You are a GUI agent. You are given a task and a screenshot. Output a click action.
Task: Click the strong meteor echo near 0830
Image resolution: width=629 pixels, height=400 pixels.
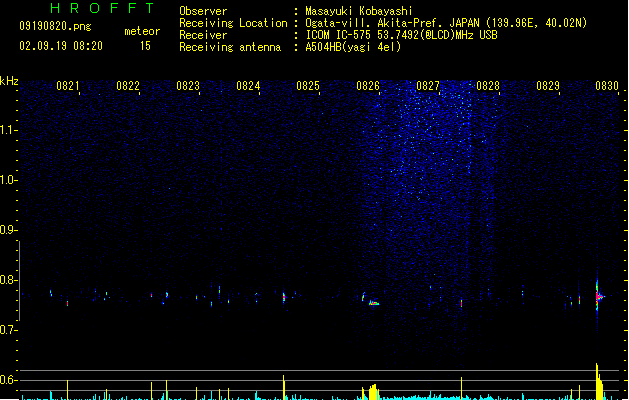pyautogui.click(x=599, y=296)
